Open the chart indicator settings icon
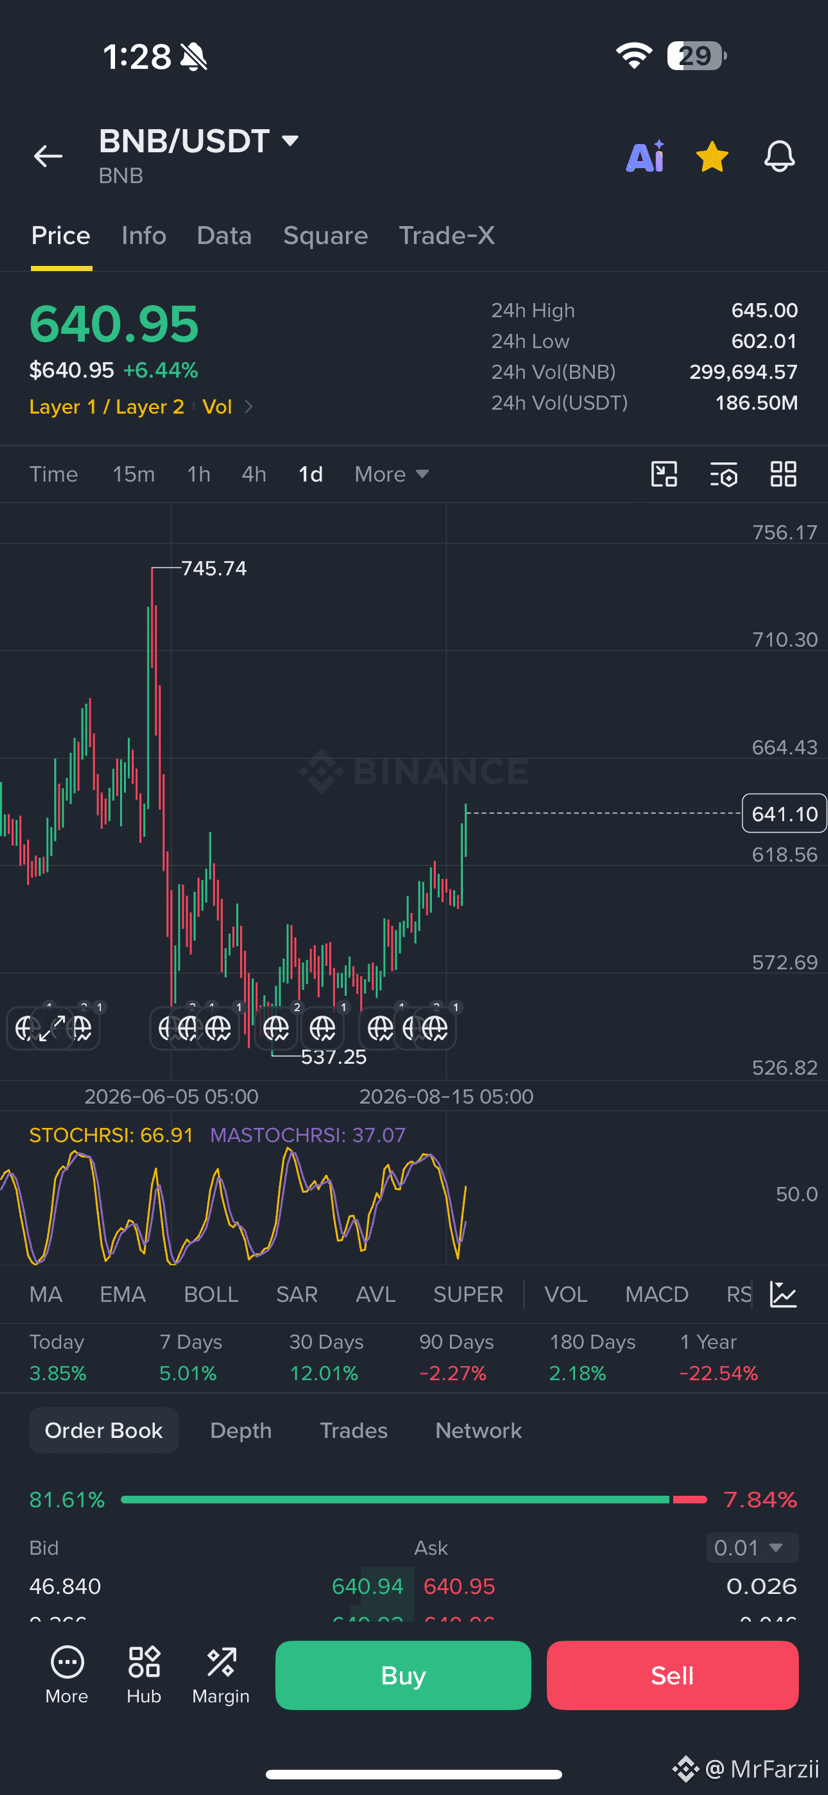828x1795 pixels. pyautogui.click(x=724, y=474)
